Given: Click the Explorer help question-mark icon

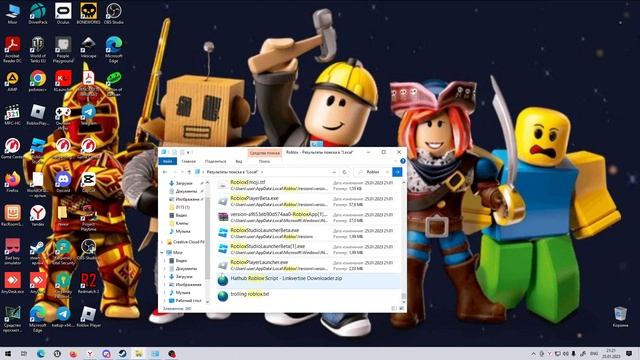Looking at the screenshot, I should pyautogui.click(x=403, y=161).
